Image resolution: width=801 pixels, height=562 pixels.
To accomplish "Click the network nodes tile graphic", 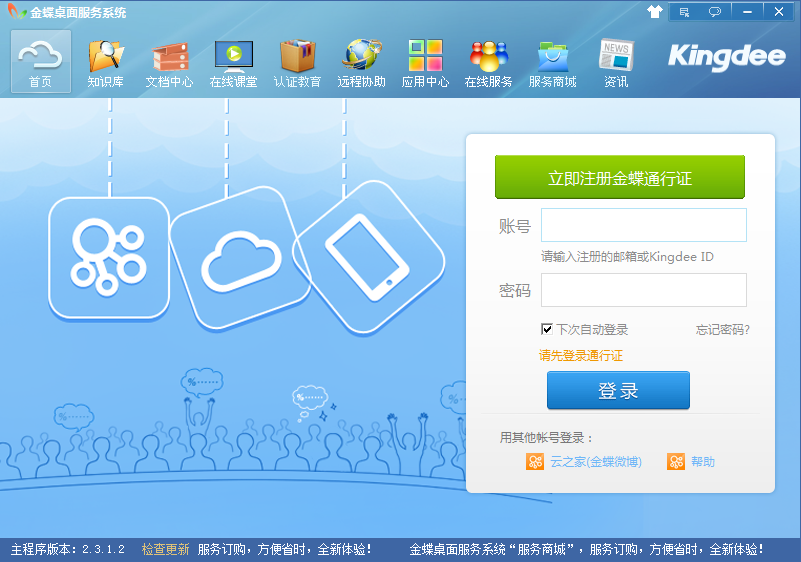I will (x=109, y=258).
